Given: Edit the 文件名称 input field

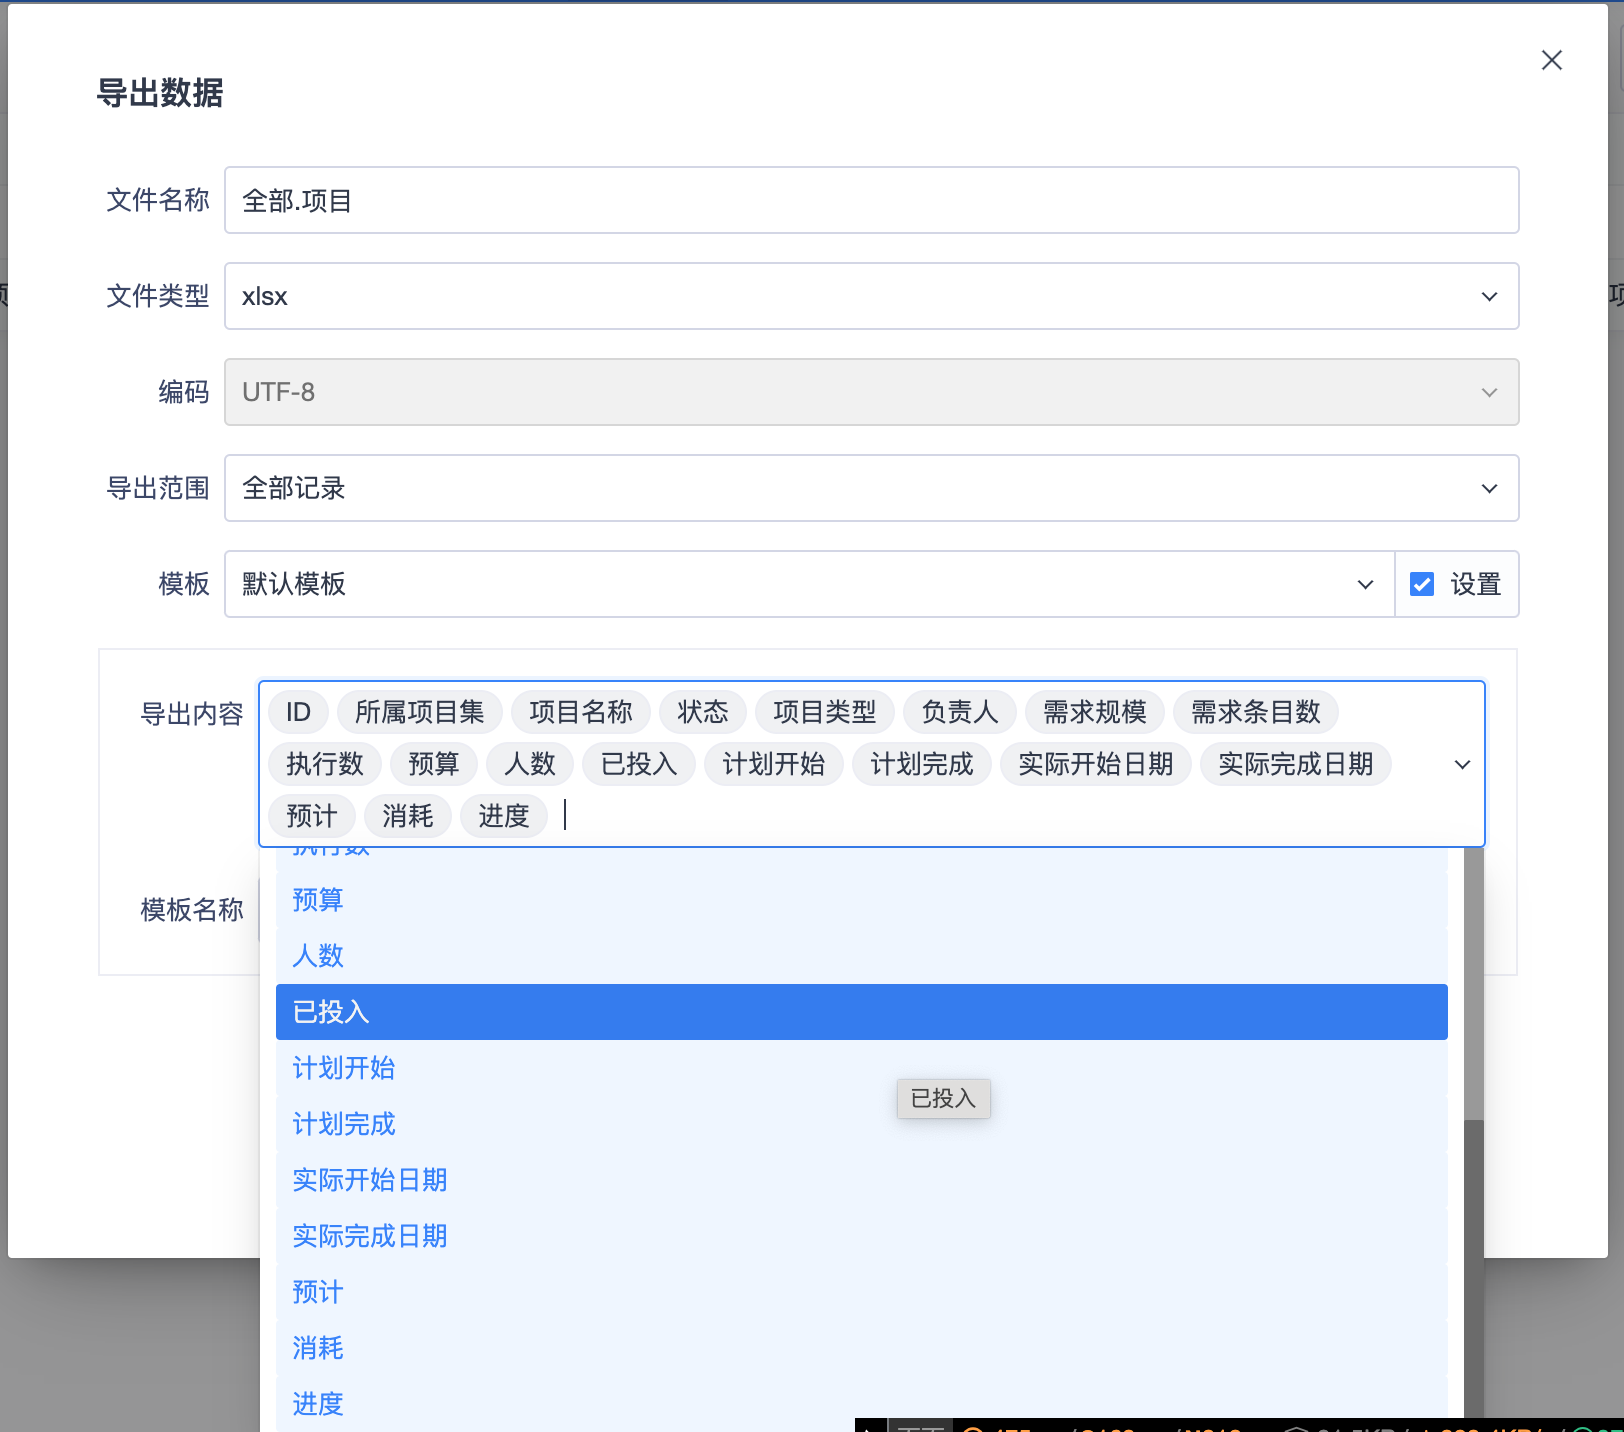Looking at the screenshot, I should [x=871, y=200].
